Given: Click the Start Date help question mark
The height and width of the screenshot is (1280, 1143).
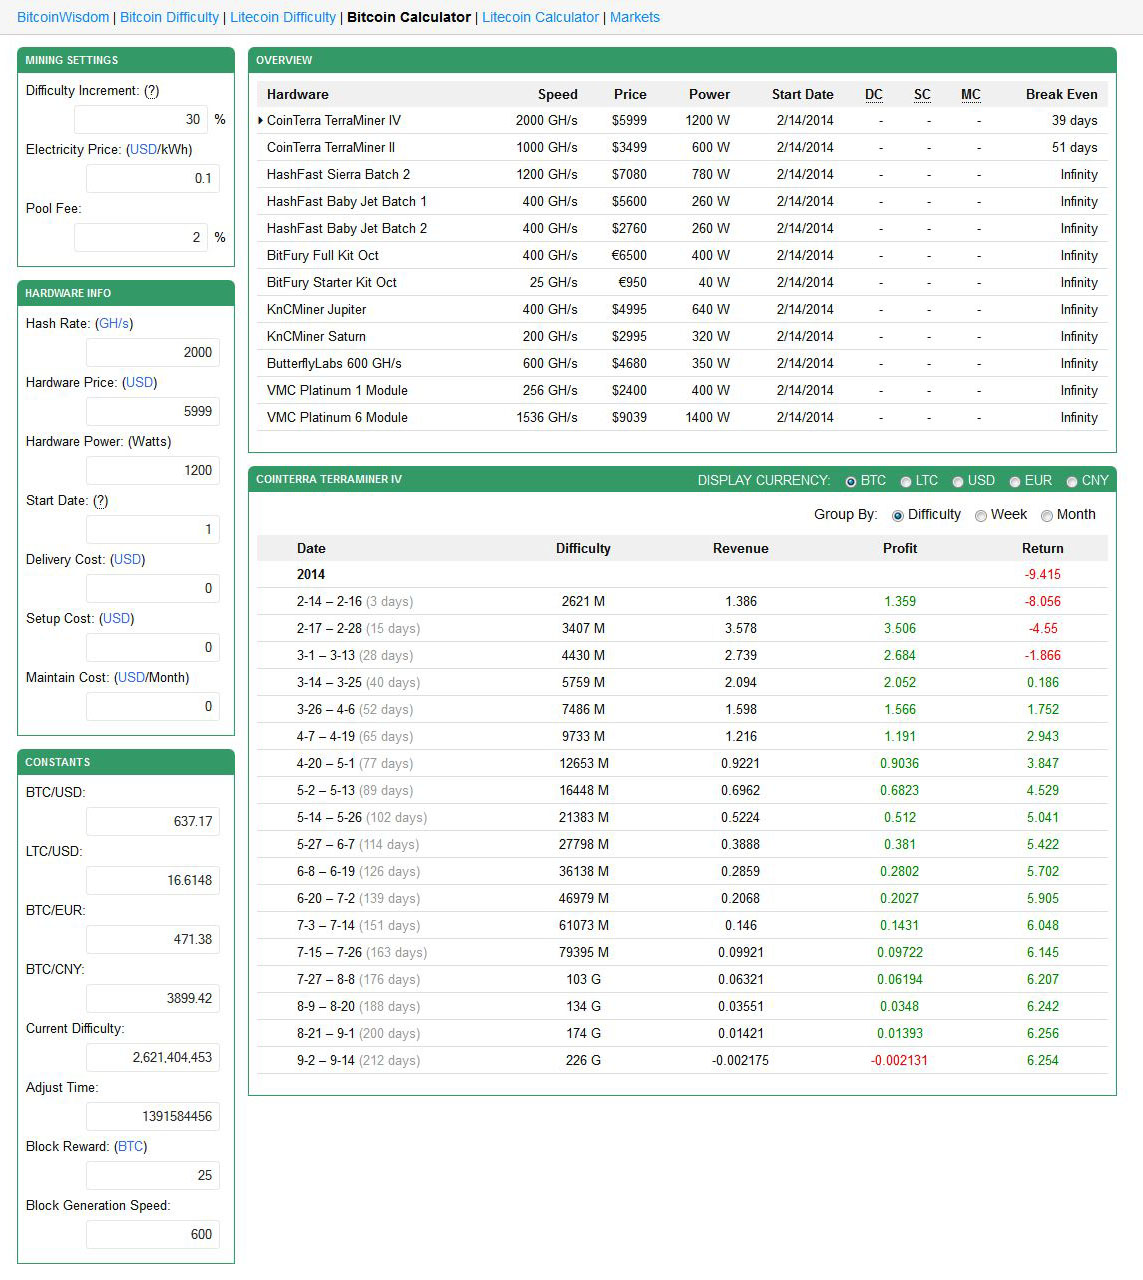Looking at the screenshot, I should 100,500.
